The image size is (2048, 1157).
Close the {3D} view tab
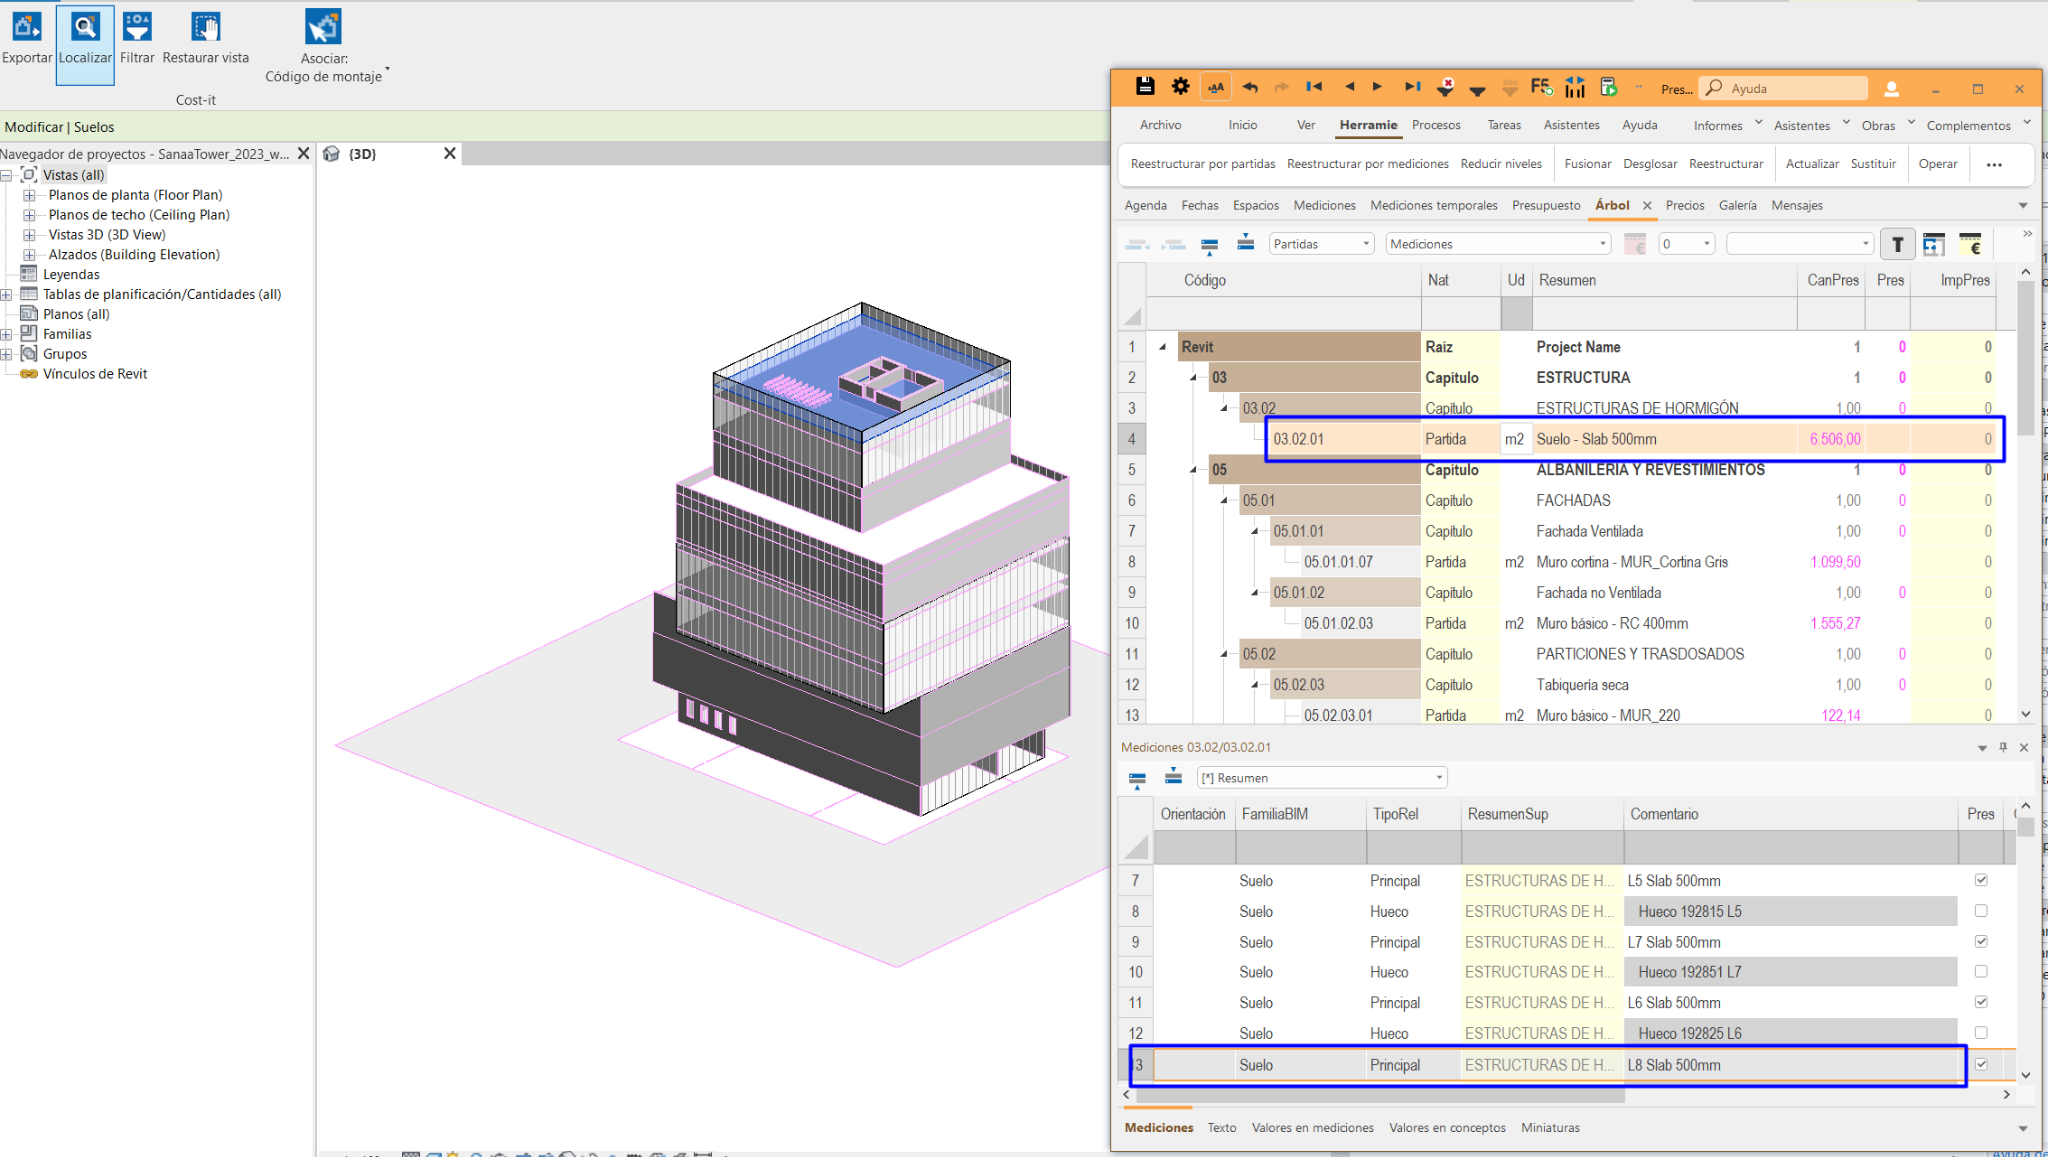pyautogui.click(x=450, y=153)
